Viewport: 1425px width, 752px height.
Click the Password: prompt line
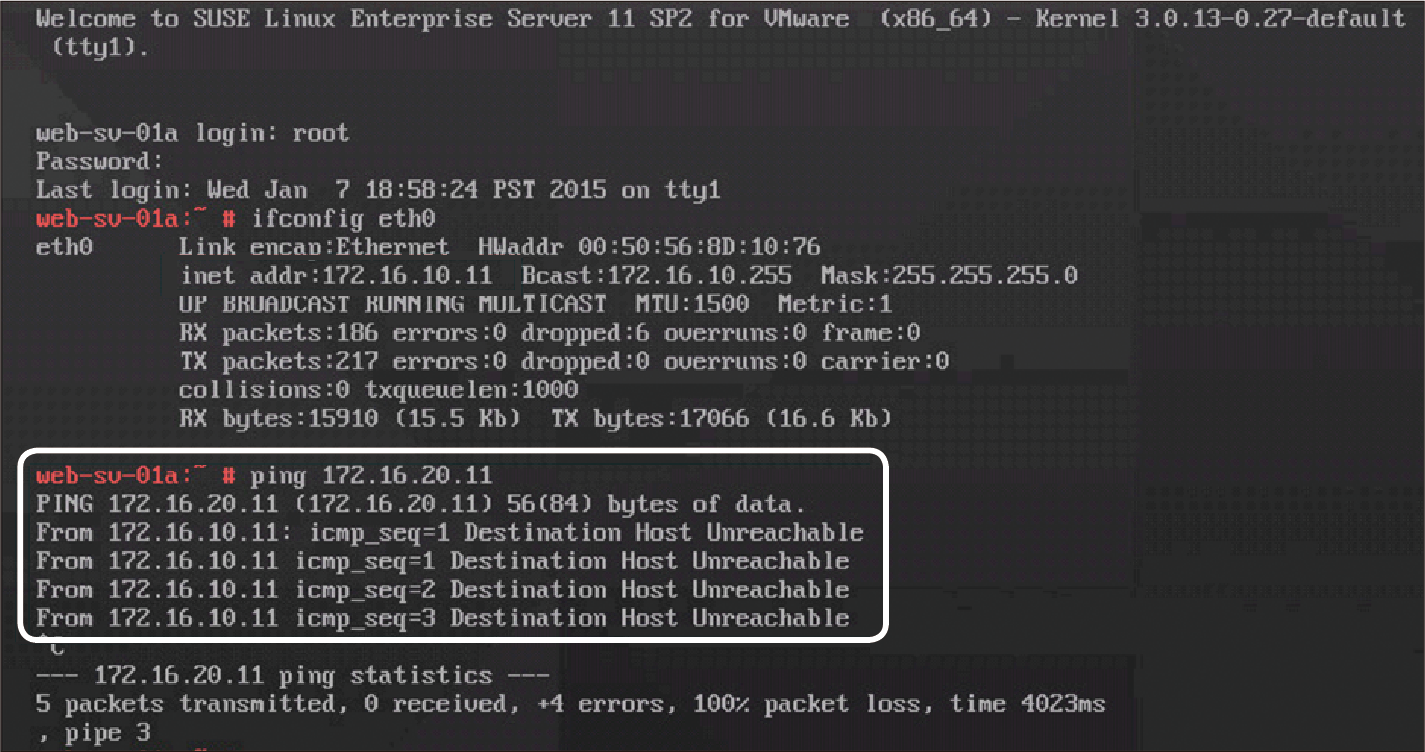99,161
